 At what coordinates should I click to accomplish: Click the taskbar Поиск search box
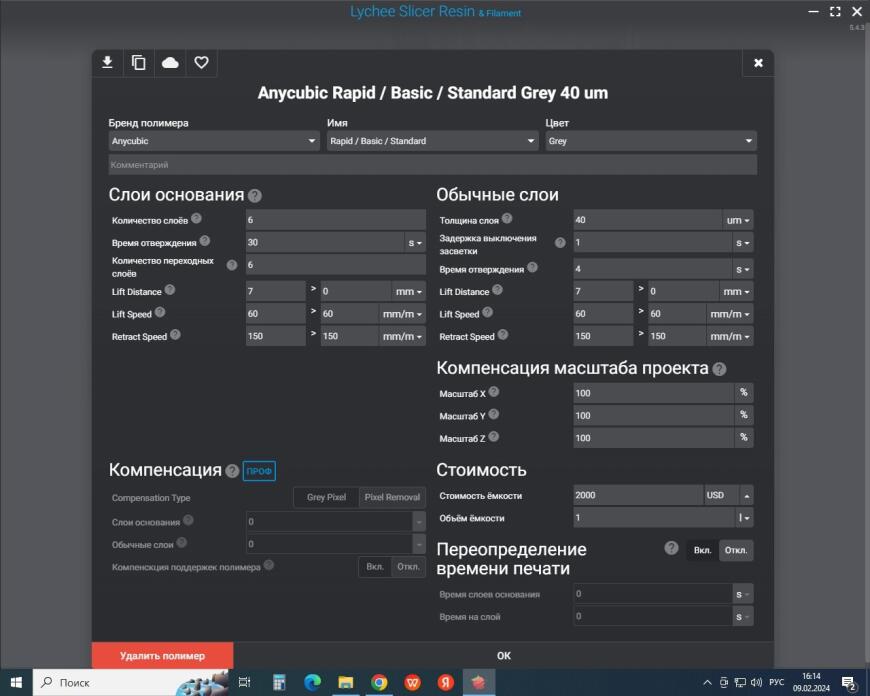(131, 682)
